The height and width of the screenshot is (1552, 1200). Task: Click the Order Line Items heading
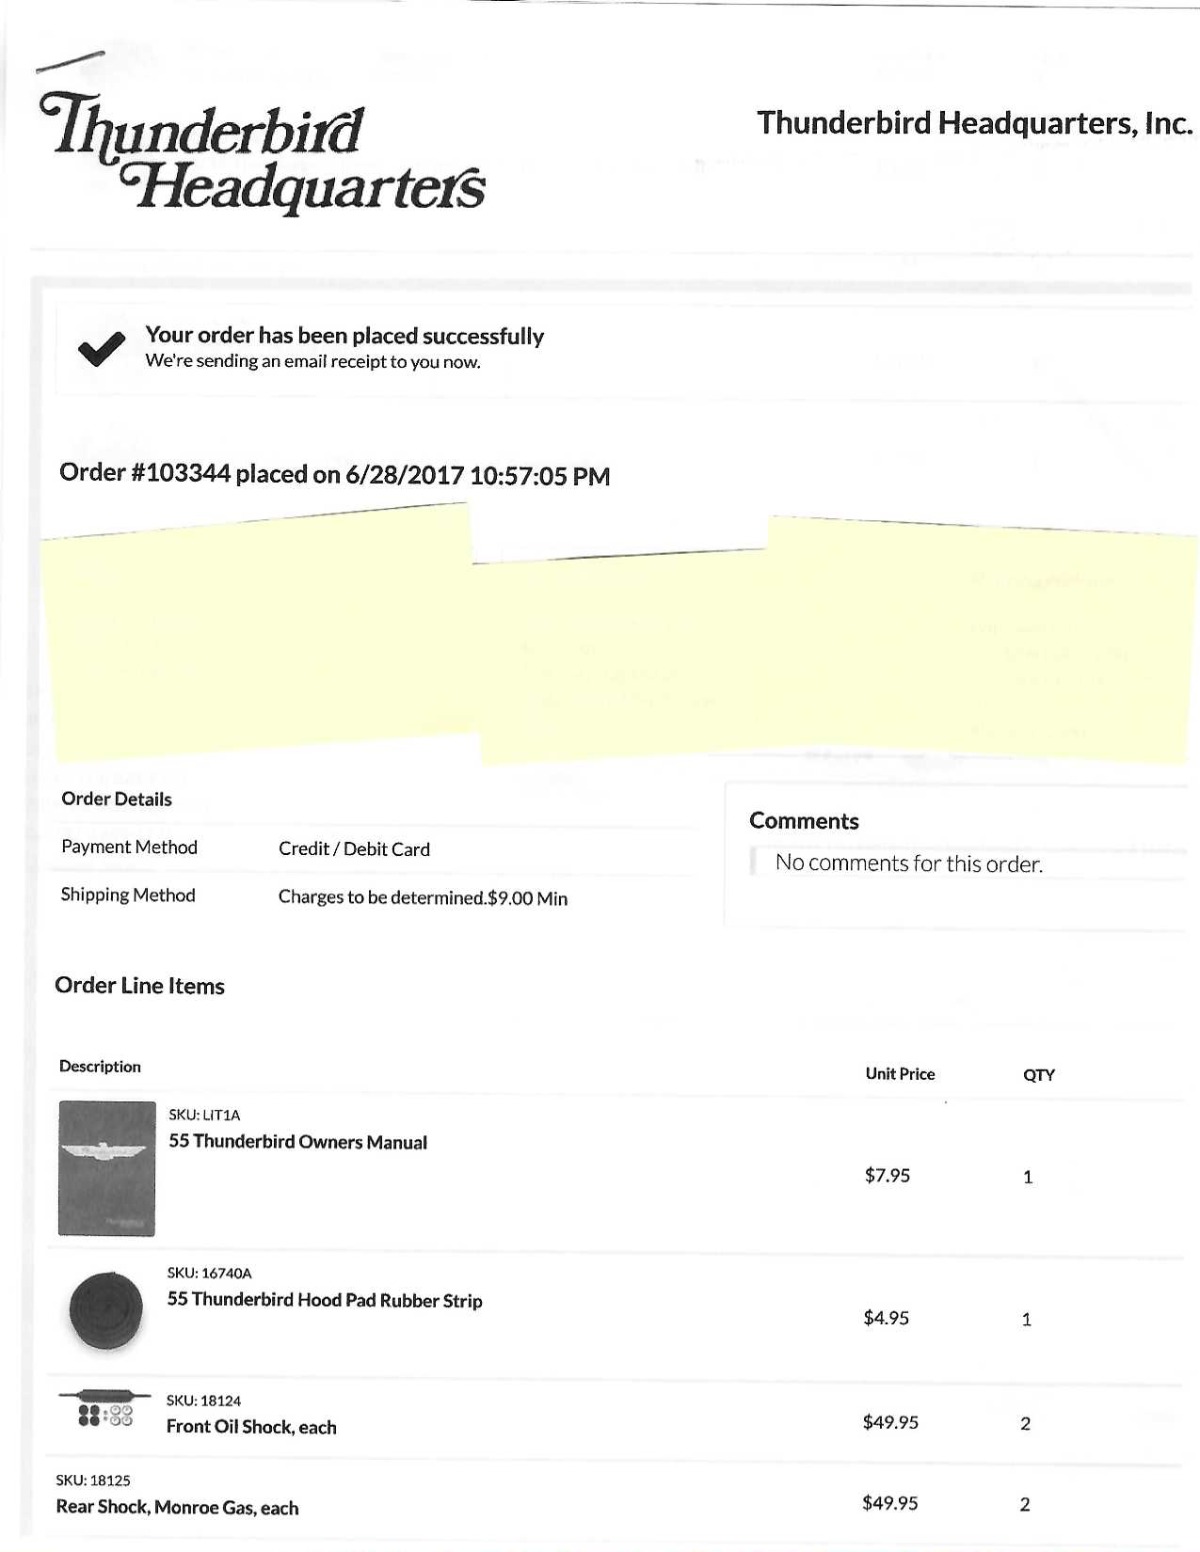(x=140, y=985)
